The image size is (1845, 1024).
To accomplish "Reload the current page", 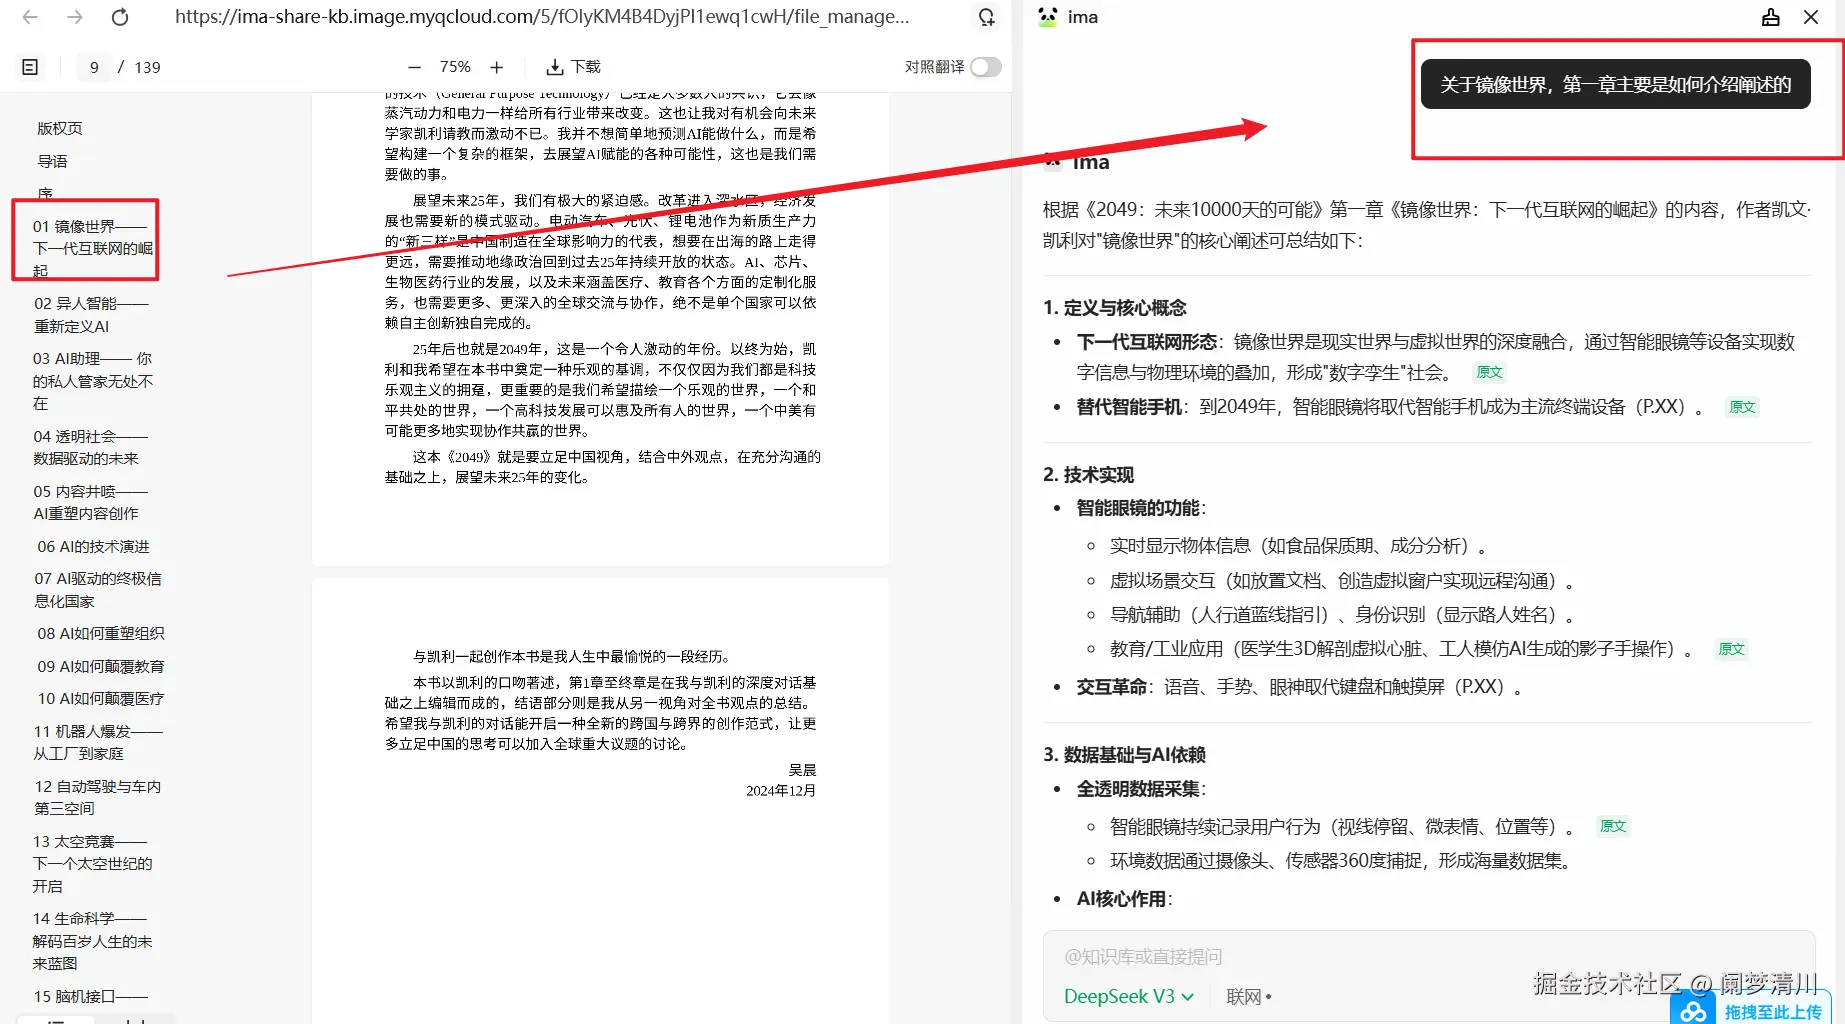I will coord(120,17).
